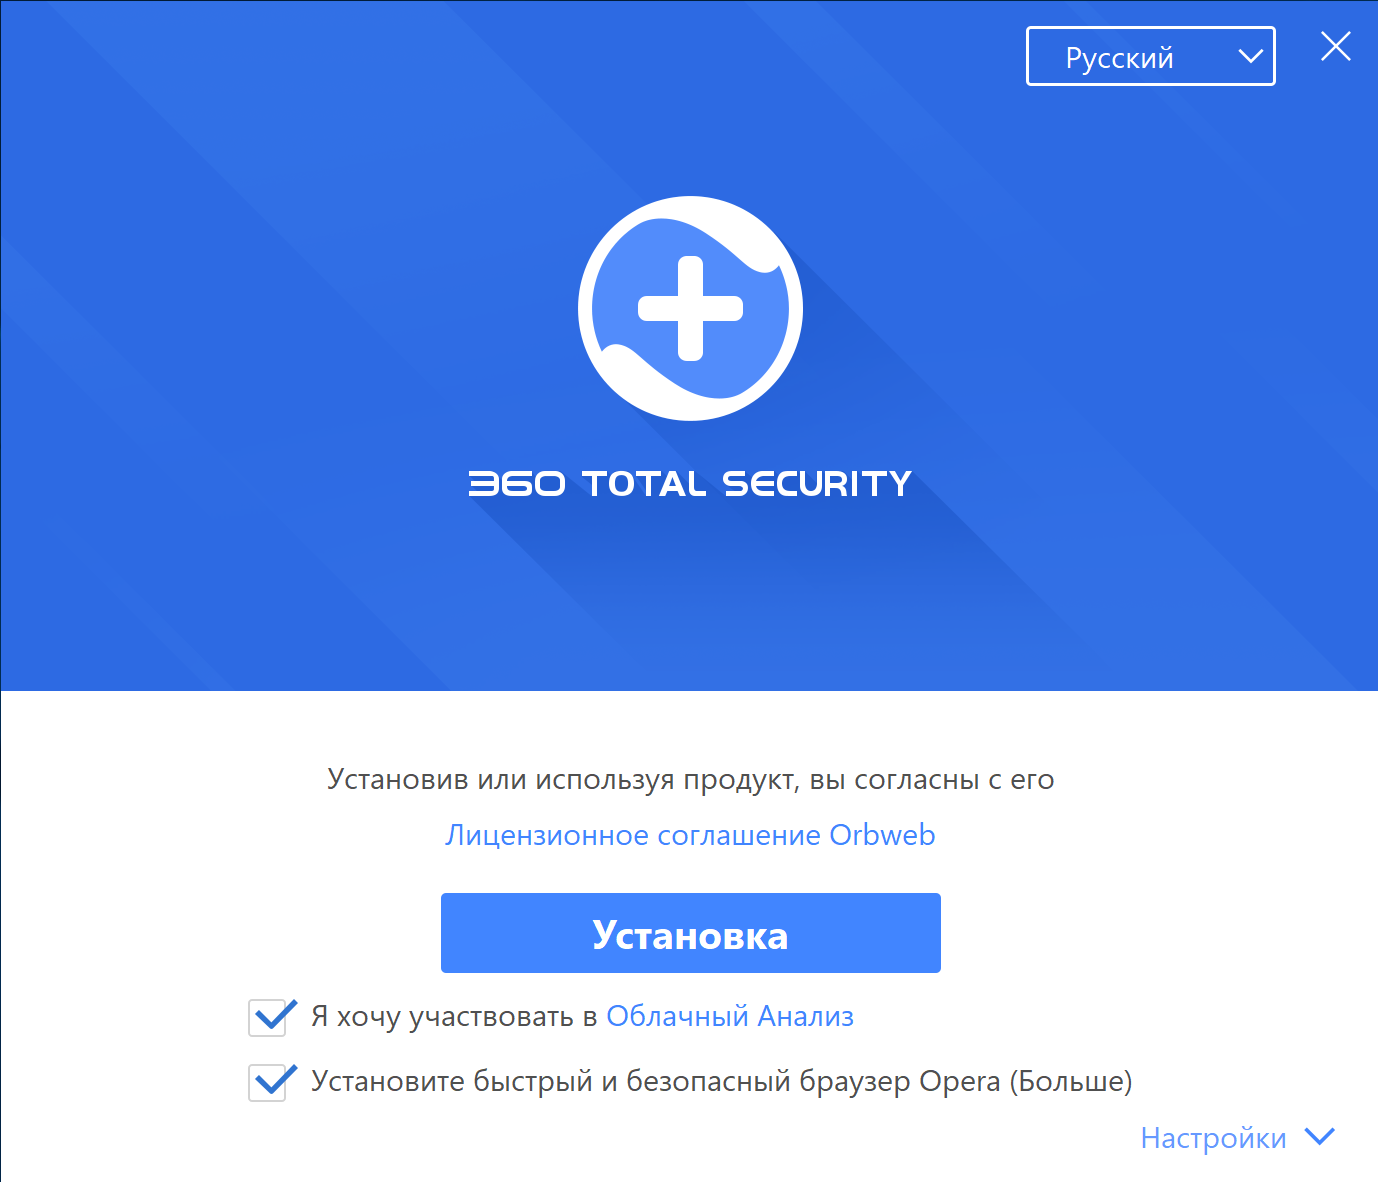Click the arrow in the language selector
This screenshot has height=1182, width=1378.
(1250, 56)
